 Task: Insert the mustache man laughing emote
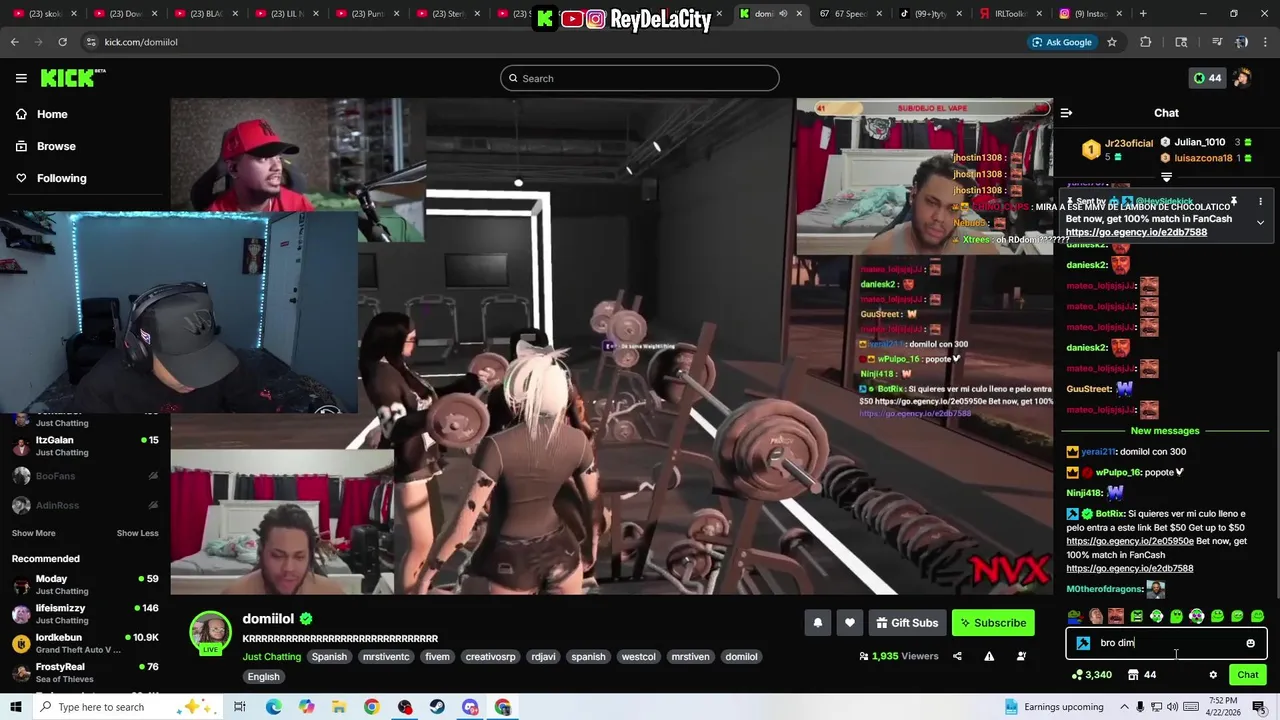[1116, 616]
